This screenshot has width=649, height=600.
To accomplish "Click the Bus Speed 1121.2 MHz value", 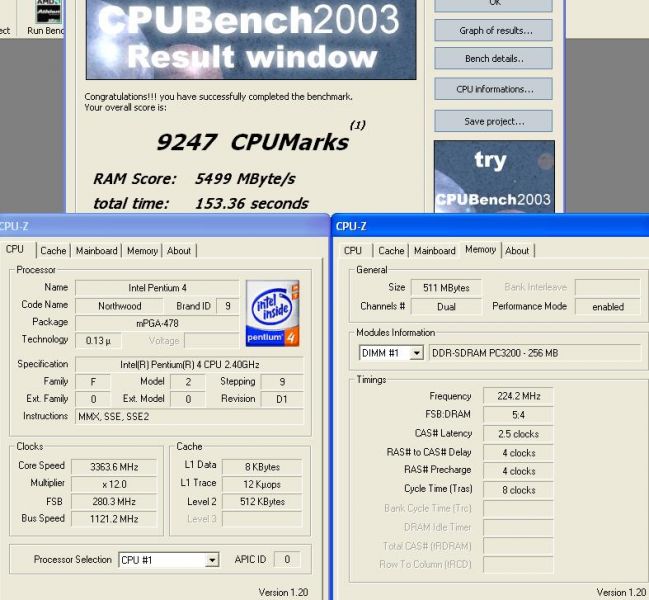I will tap(114, 519).
